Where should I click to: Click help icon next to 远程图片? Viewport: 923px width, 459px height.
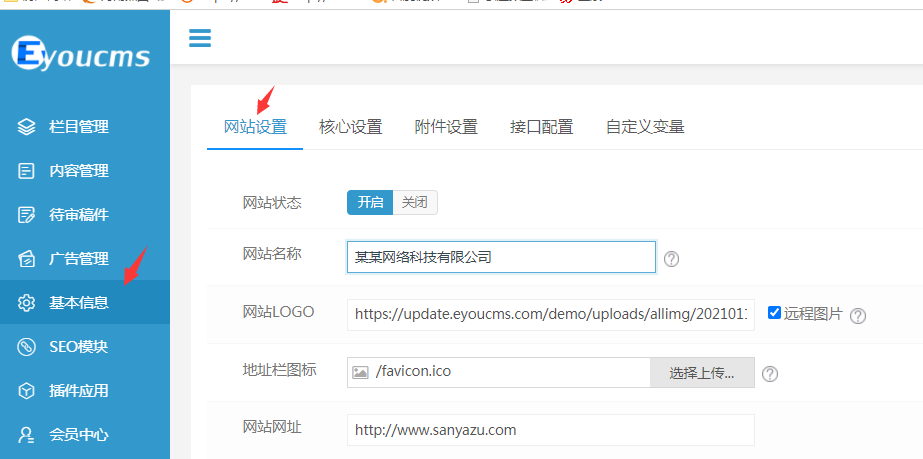coord(858,315)
